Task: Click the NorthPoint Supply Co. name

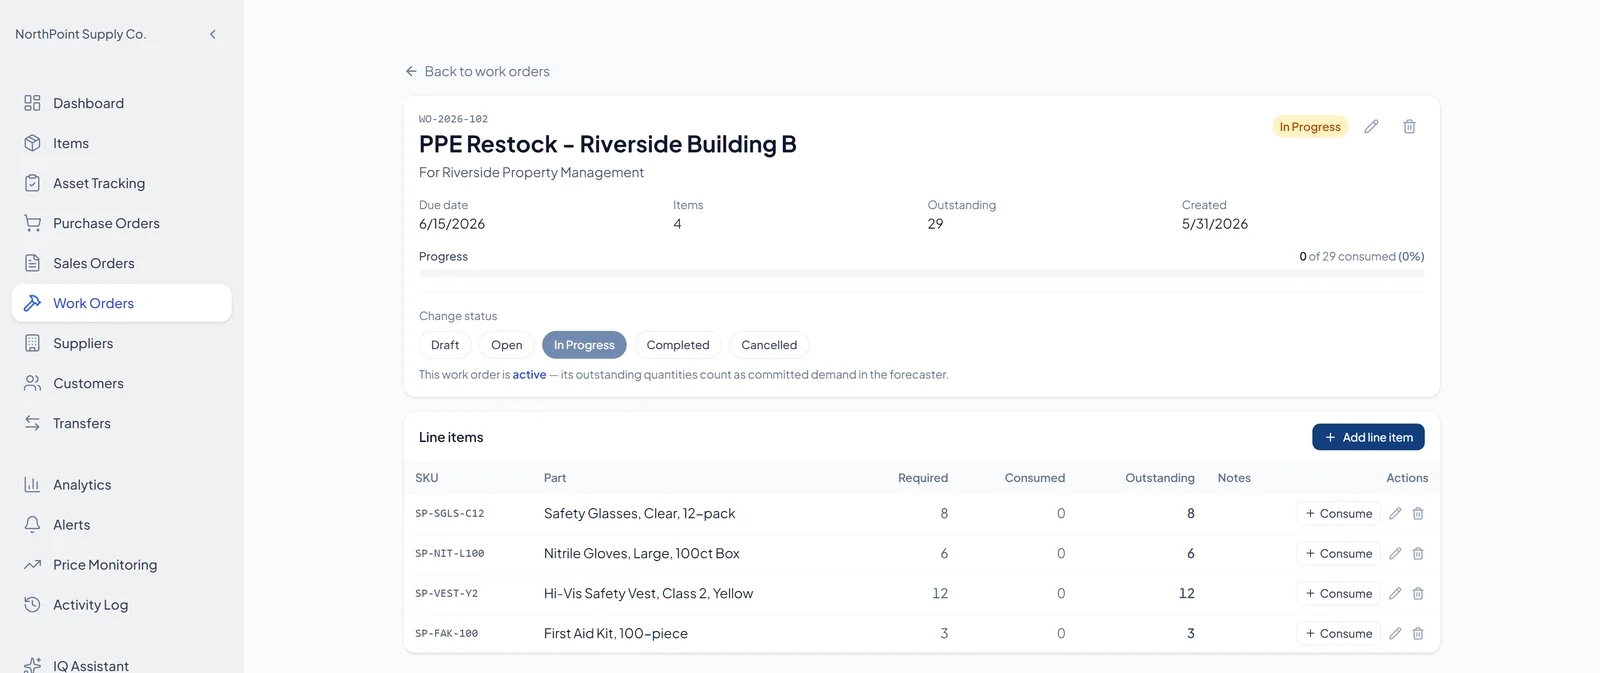Action: 81,34
